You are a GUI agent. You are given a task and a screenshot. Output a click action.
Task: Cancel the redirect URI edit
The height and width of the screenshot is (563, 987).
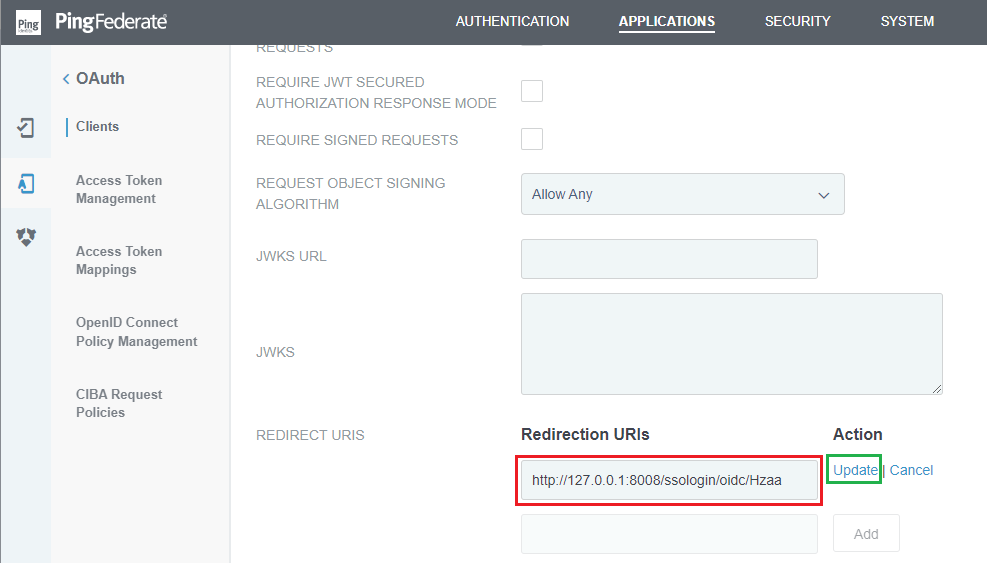(911, 470)
